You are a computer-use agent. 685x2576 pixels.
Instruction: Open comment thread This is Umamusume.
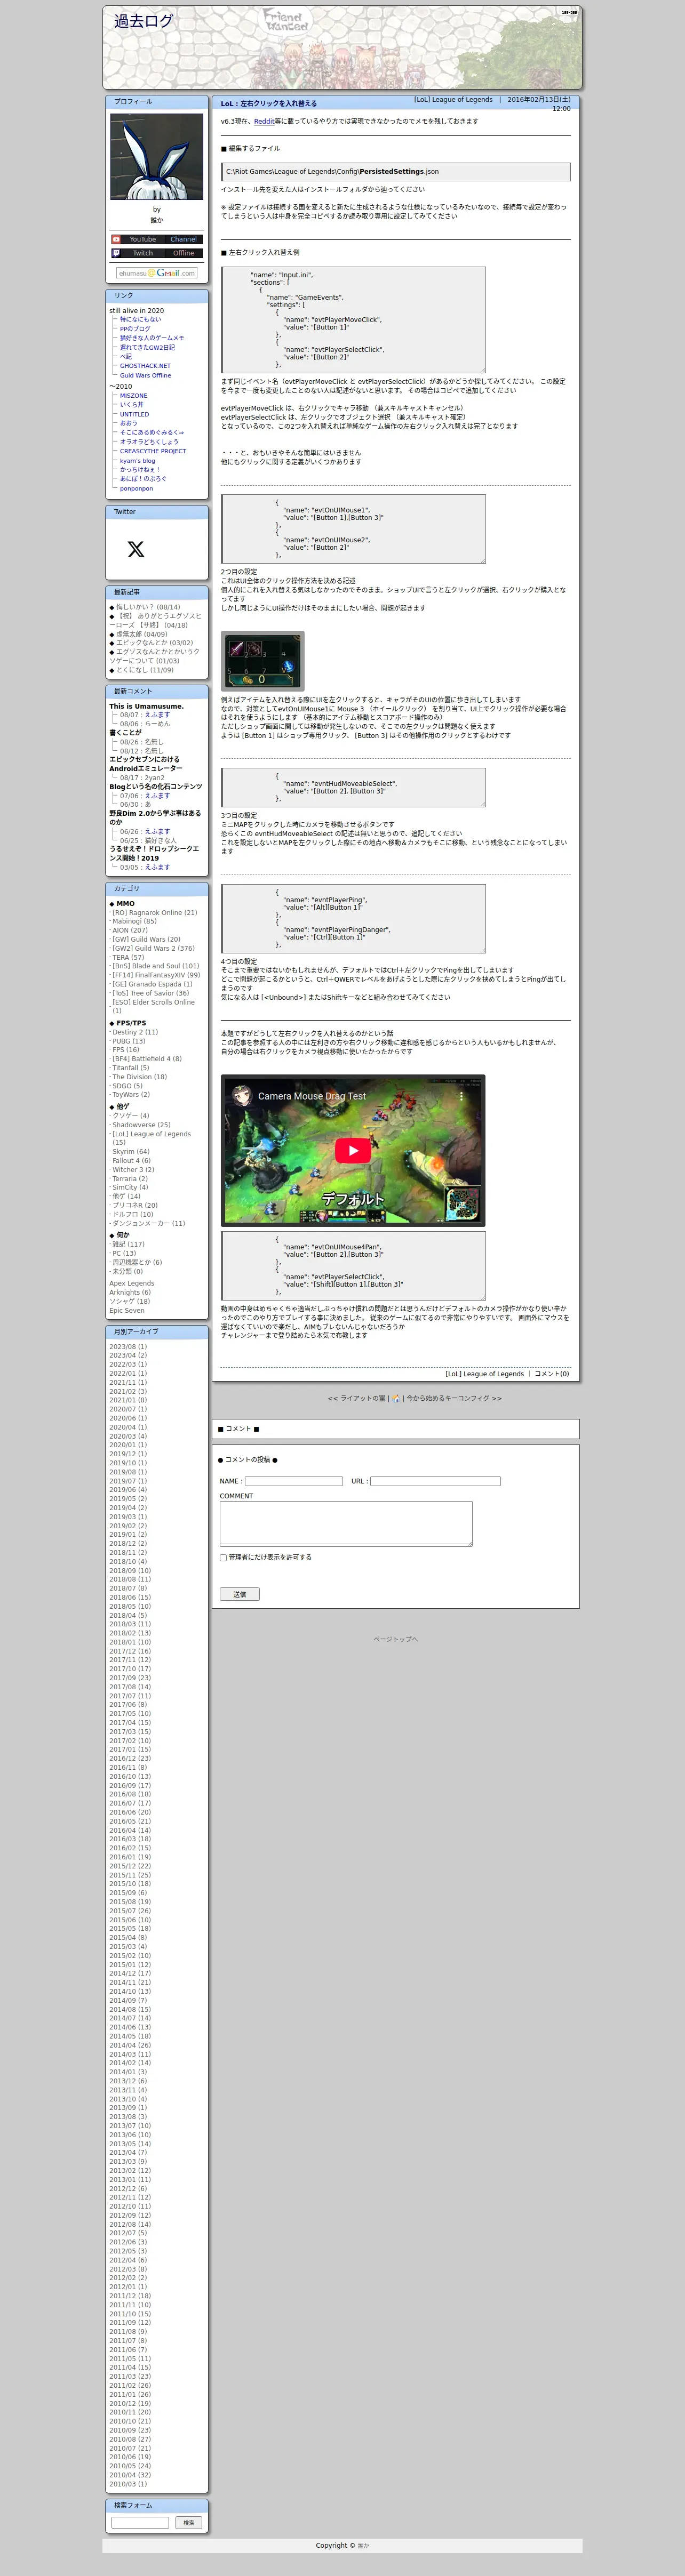[x=146, y=706]
